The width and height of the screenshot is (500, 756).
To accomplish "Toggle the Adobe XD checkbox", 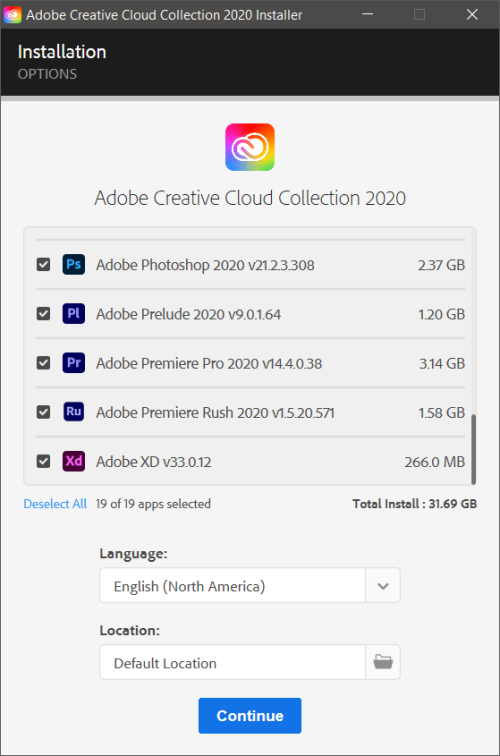I will [43, 461].
